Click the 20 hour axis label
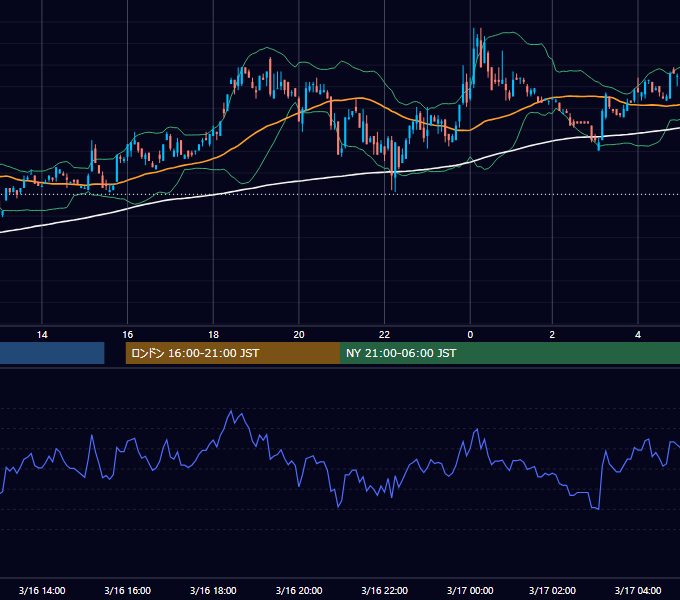The image size is (680, 600). pyautogui.click(x=299, y=335)
